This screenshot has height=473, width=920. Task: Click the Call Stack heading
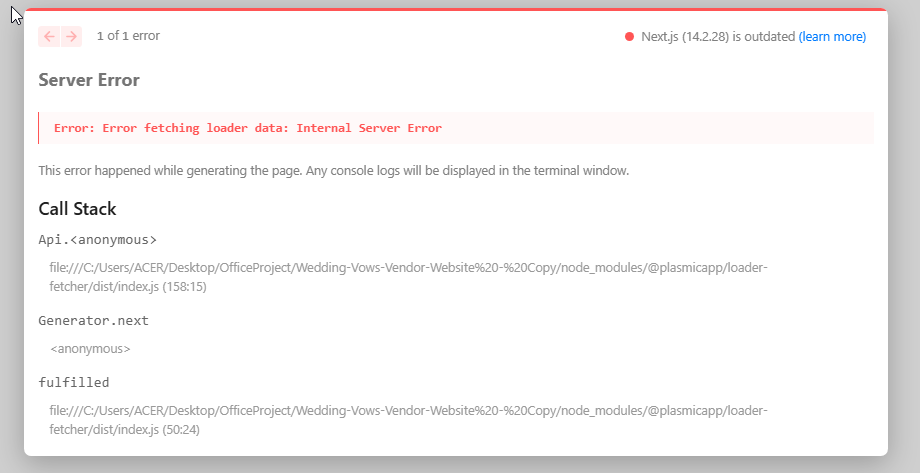[77, 209]
